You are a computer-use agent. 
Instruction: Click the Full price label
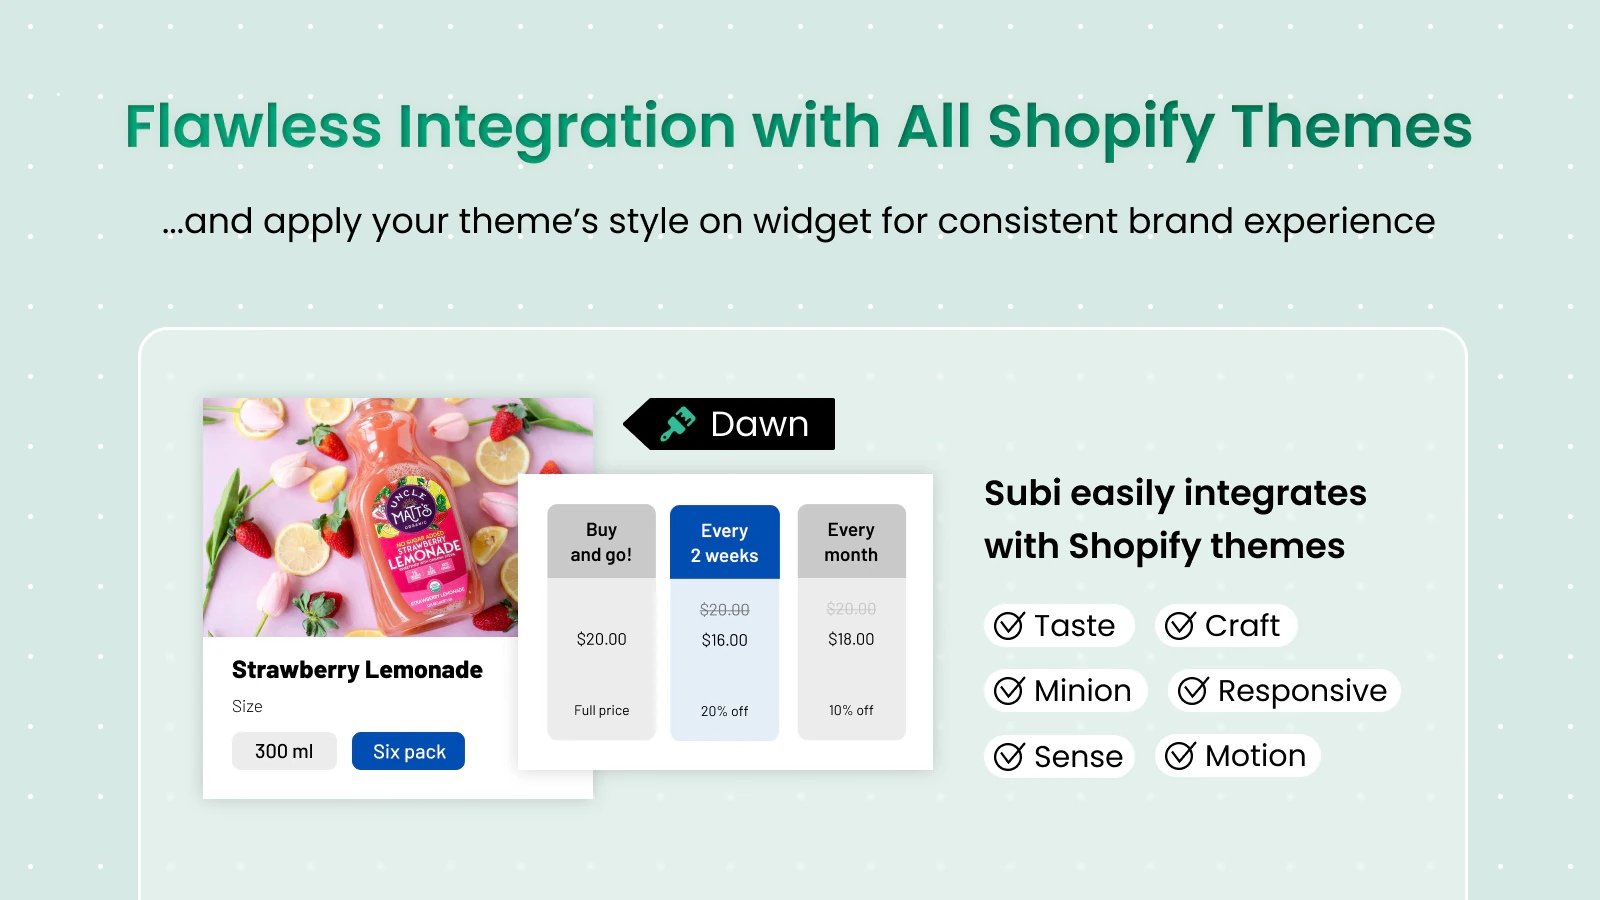(x=601, y=710)
